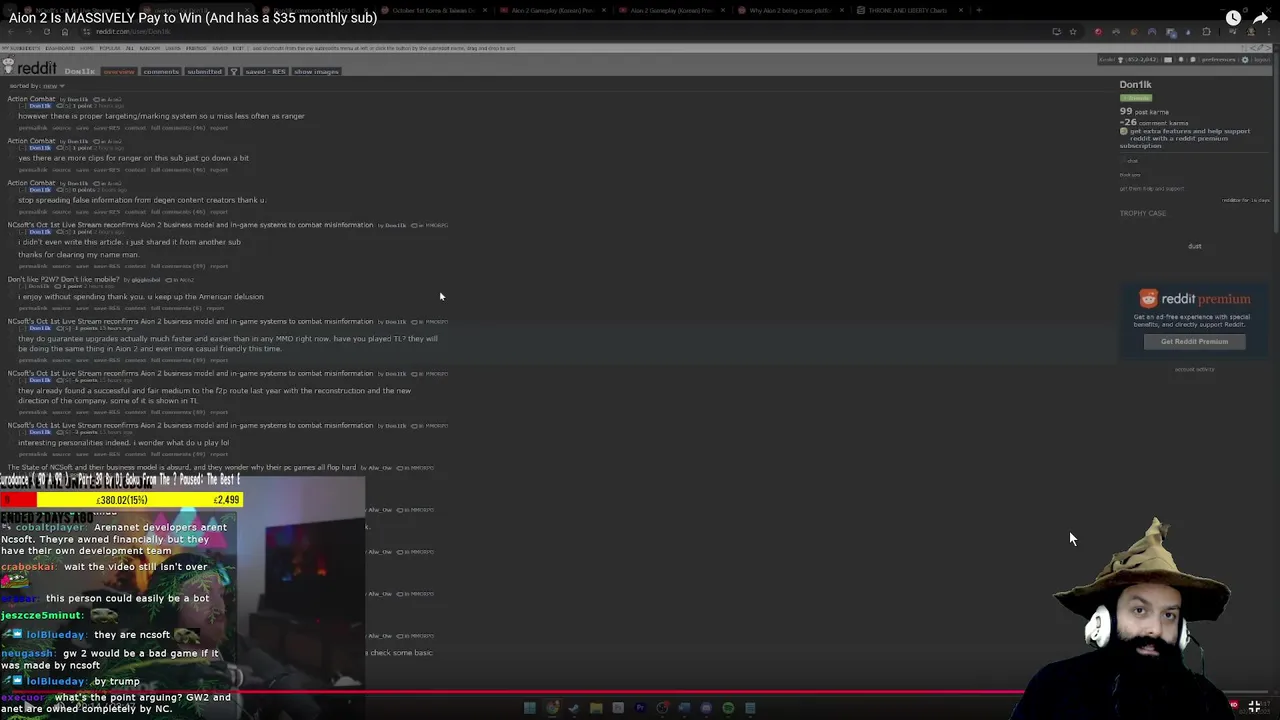This screenshot has width=1280, height=720.
Task: Switch to the submitted tab on Reddit profile
Action: click(205, 72)
